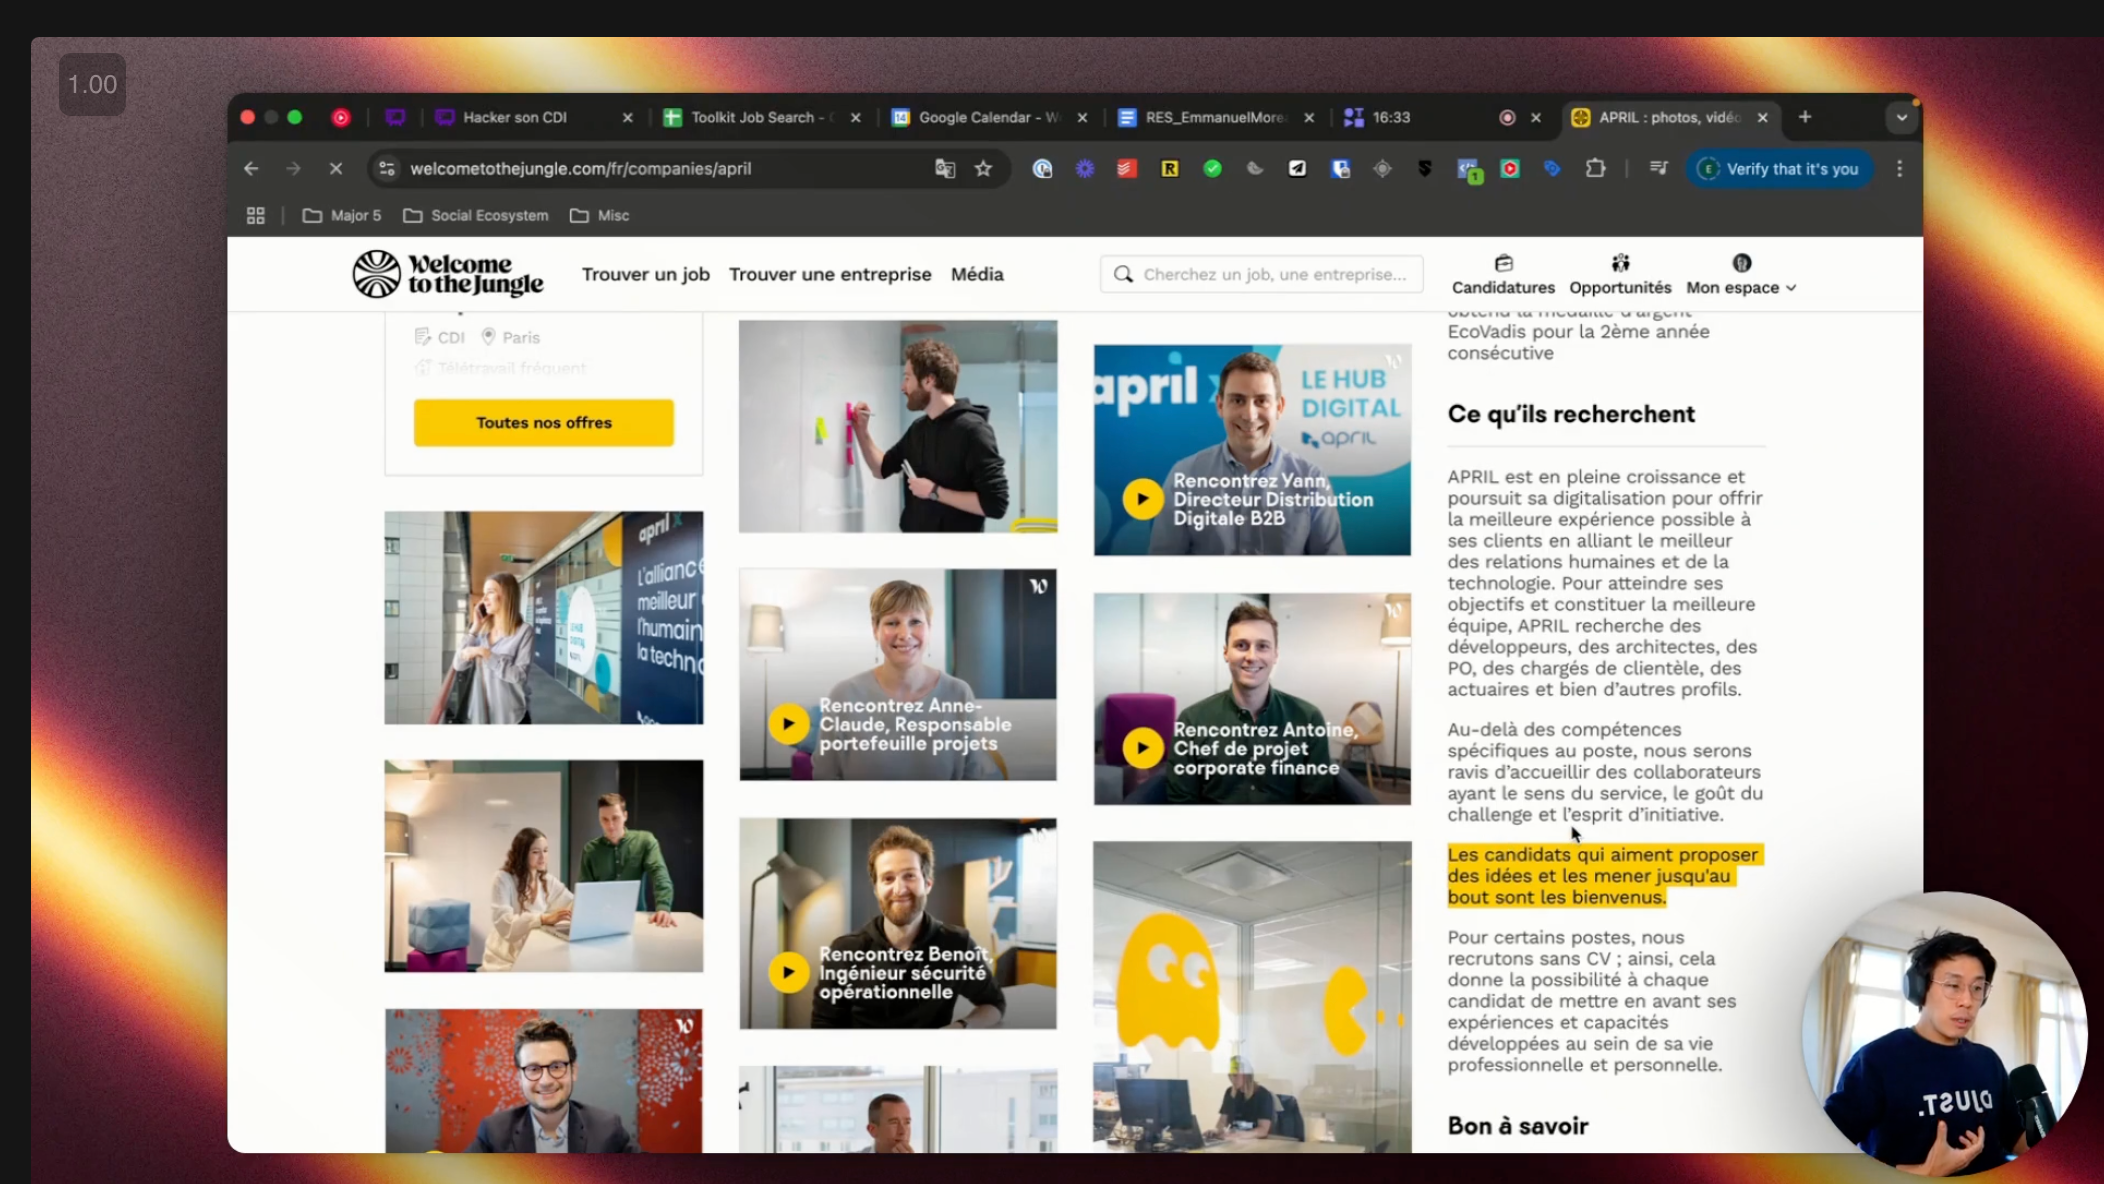Stop page loading with the X button

[336, 169]
